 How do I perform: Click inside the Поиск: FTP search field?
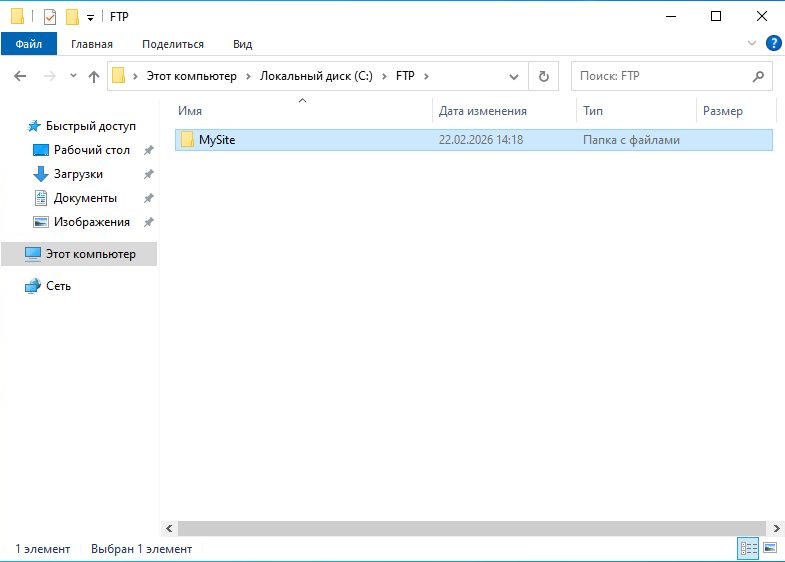[660, 76]
